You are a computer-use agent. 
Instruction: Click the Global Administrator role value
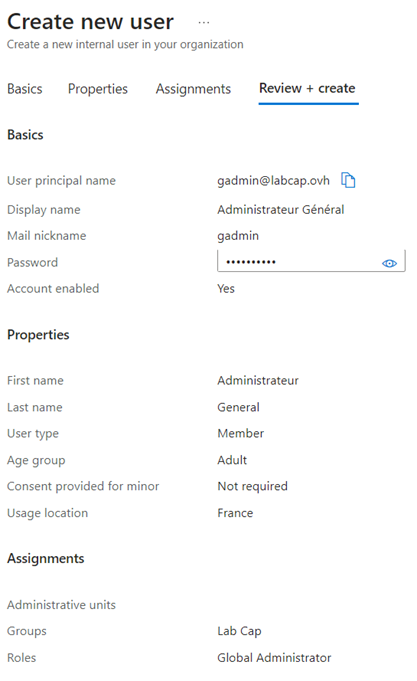274,658
